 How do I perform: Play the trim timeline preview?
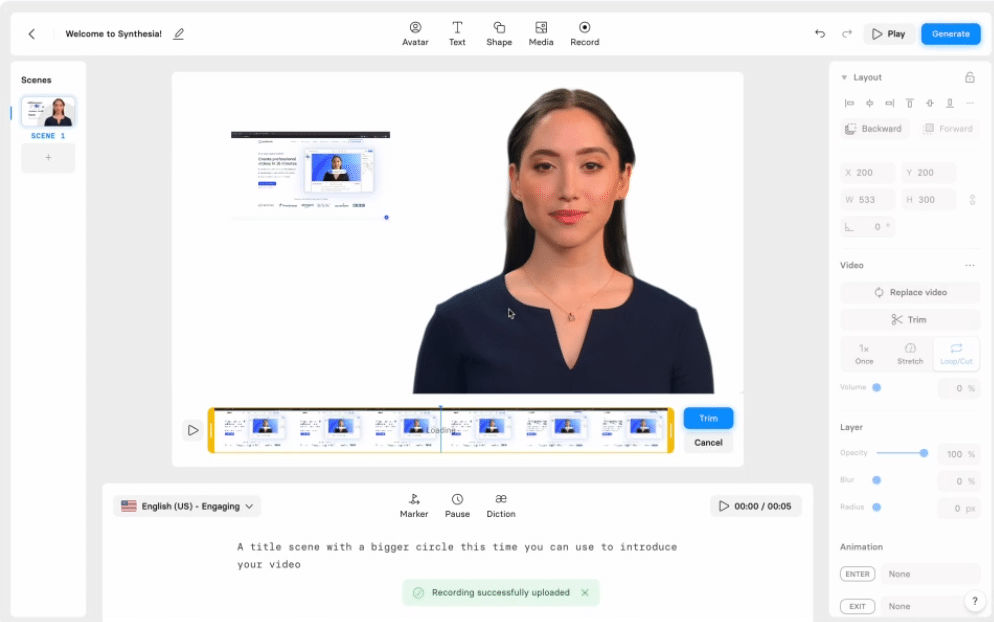coord(193,431)
